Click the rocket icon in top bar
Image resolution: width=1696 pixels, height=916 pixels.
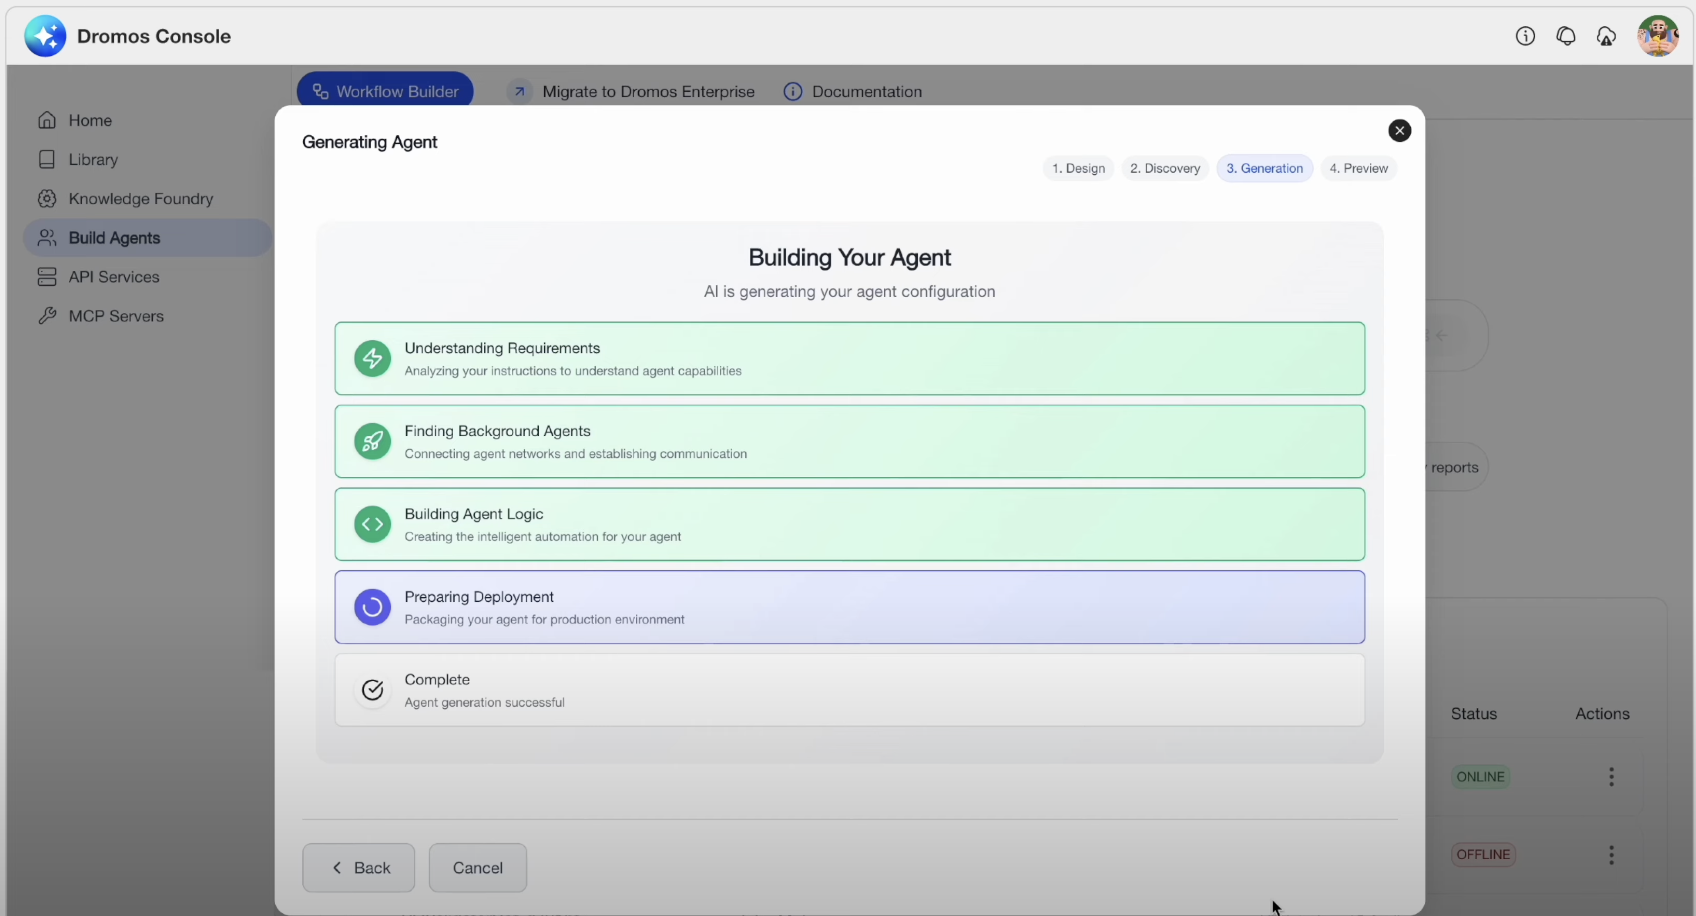1606,37
